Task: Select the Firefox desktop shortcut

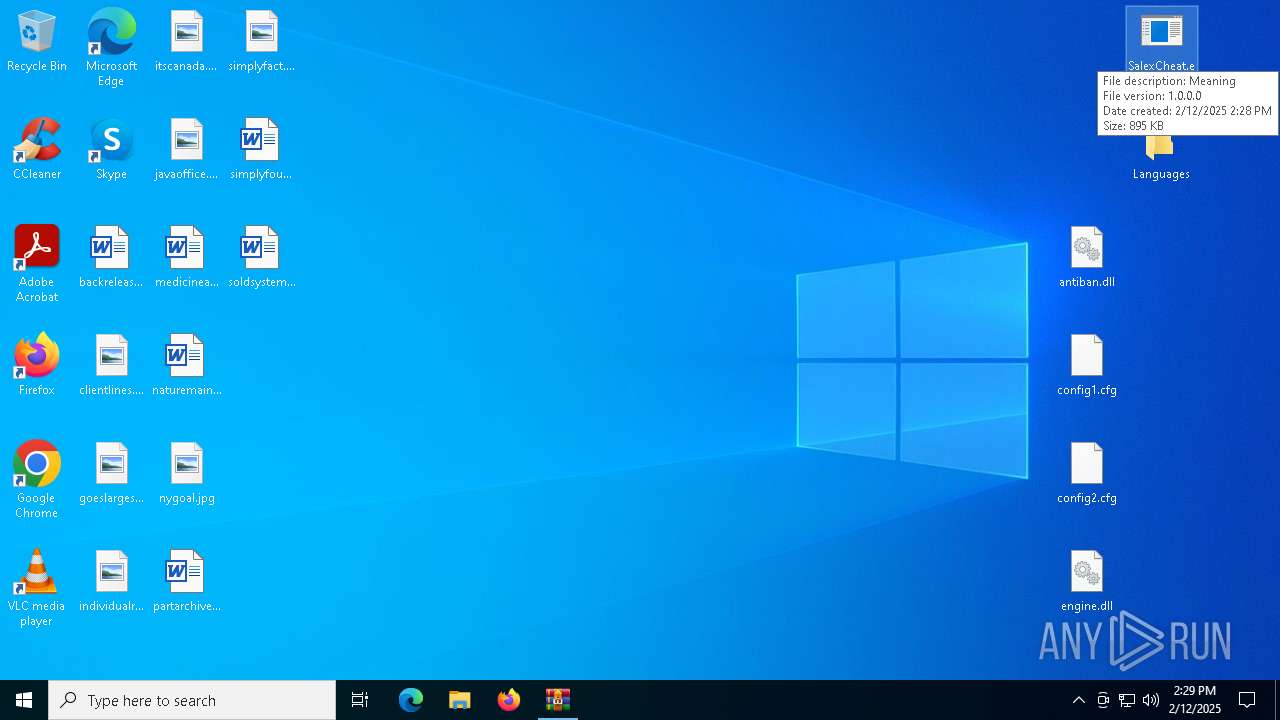Action: pos(37,366)
